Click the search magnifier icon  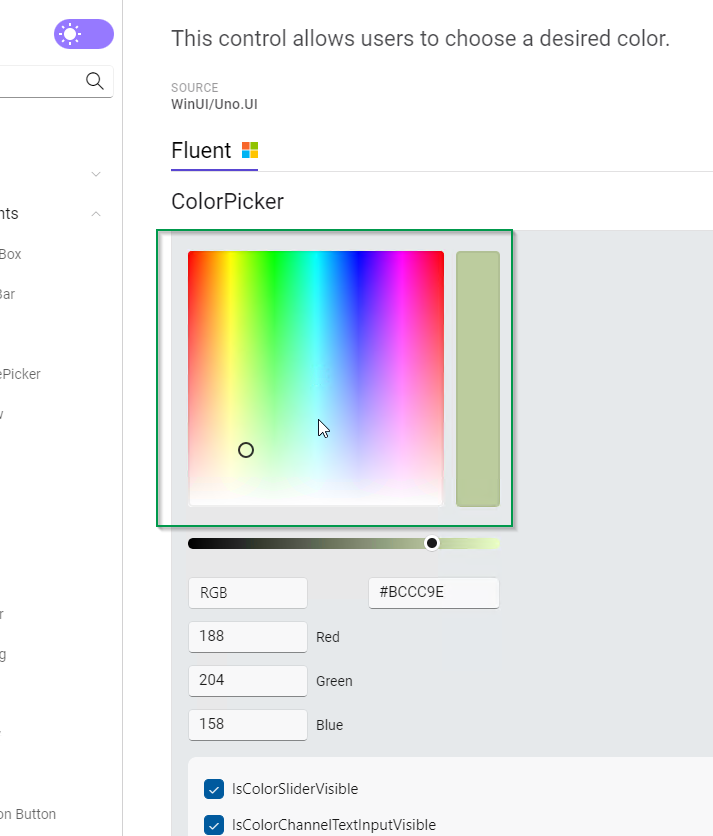[x=95, y=81]
